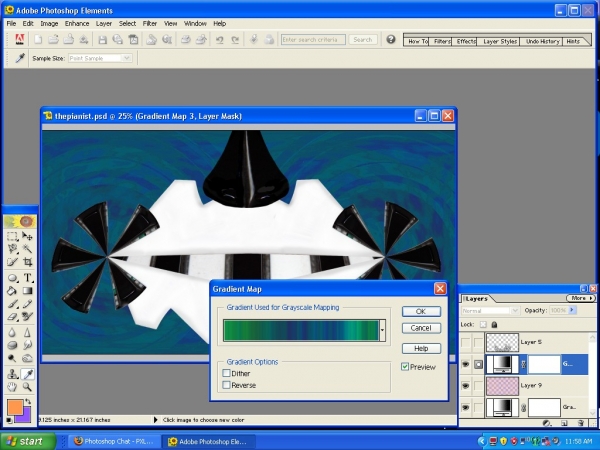This screenshot has height=450, width=600.
Task: Click the Save icon in shortcuts bar
Action: click(102, 39)
